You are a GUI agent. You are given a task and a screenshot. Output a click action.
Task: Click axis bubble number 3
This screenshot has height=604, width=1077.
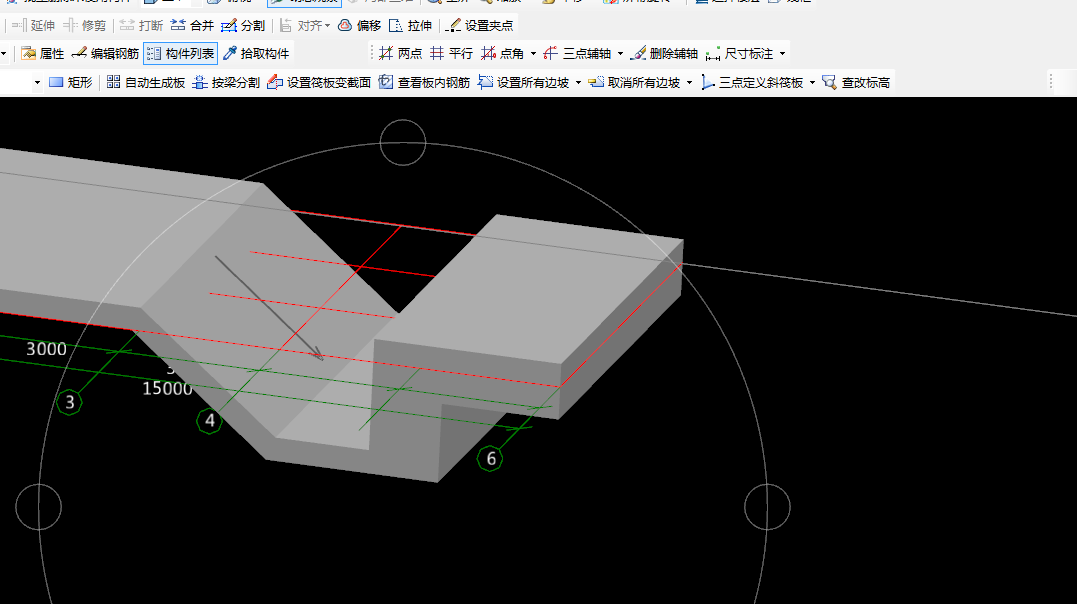69,402
